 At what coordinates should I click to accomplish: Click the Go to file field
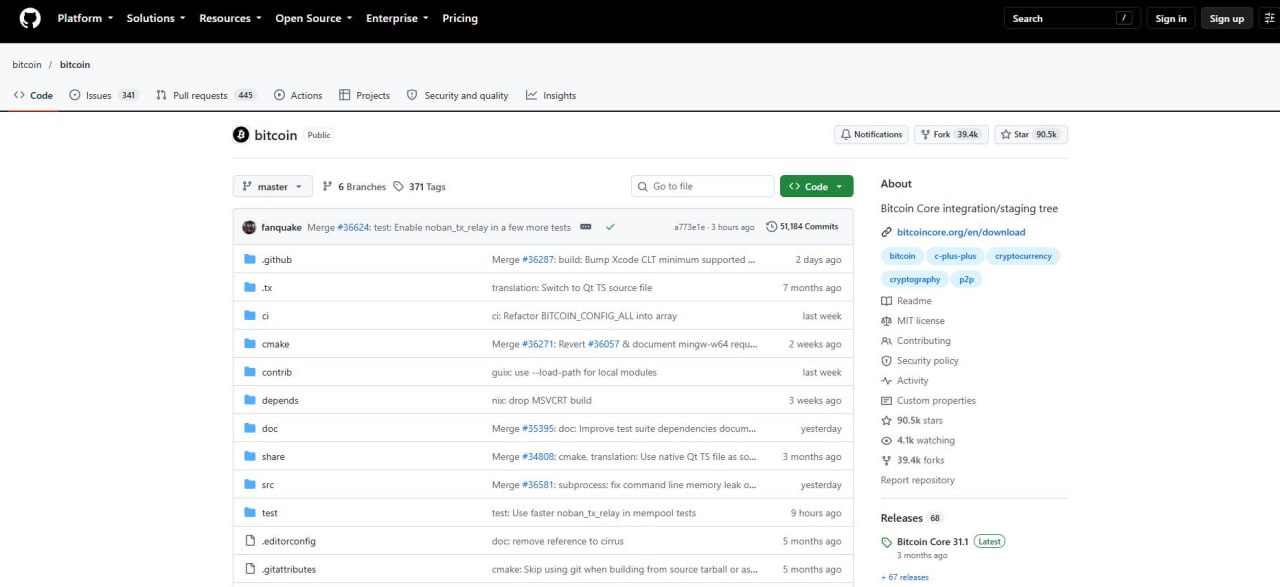pos(703,186)
